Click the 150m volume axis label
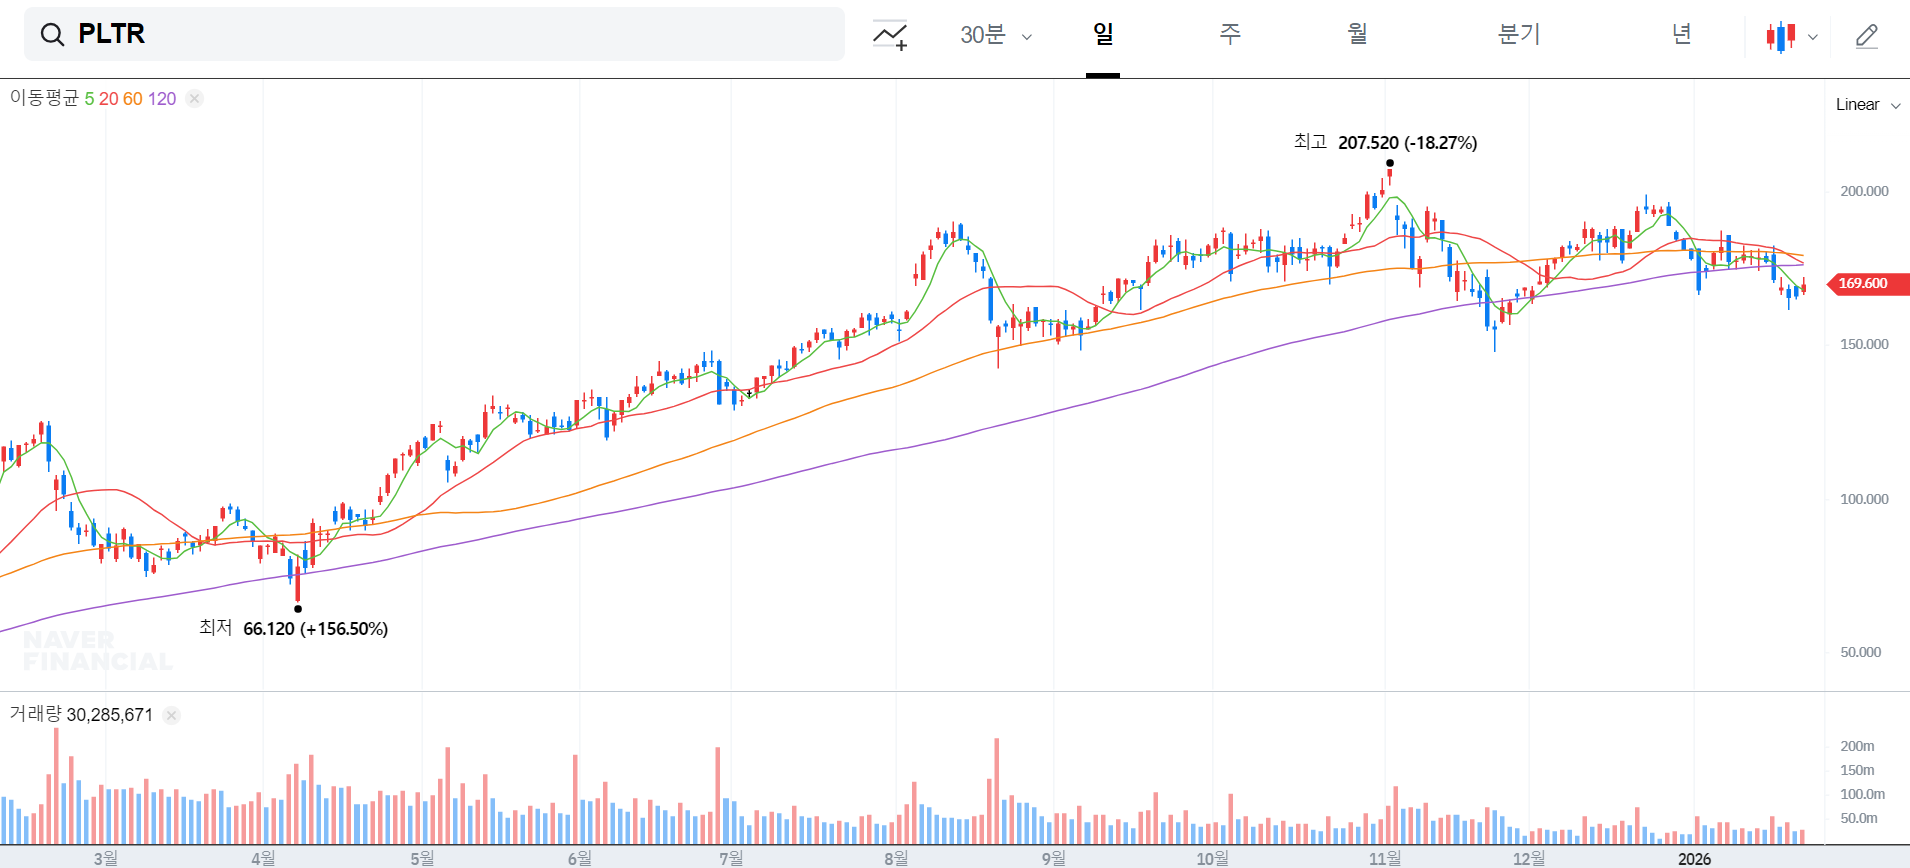This screenshot has height=868, width=1910. coord(1857,770)
